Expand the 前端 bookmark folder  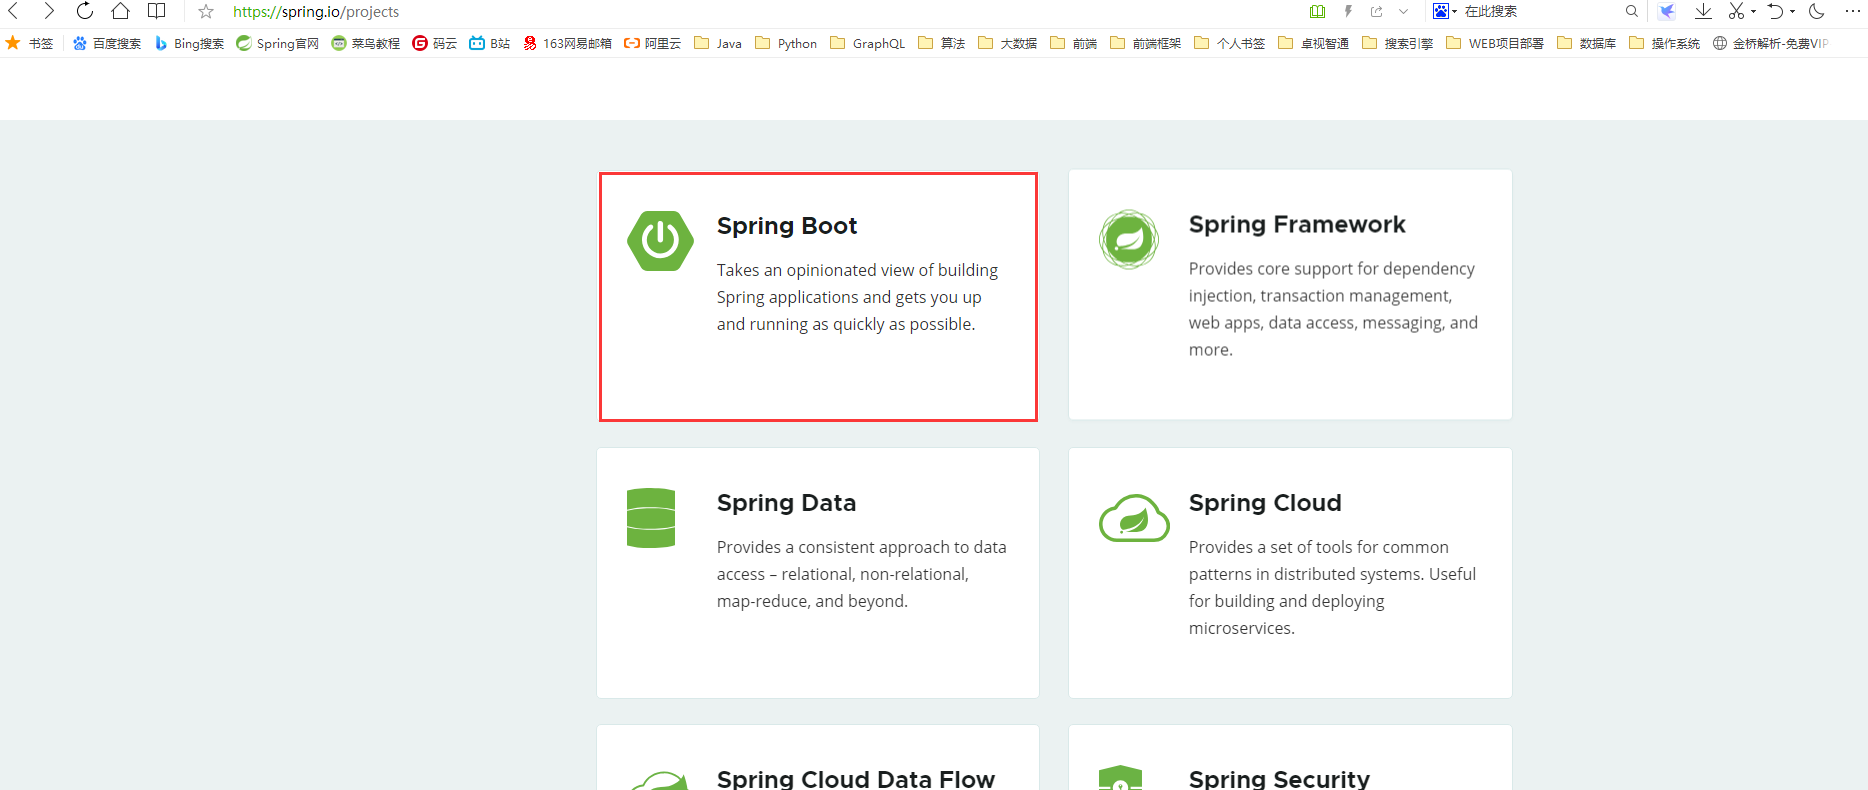click(1074, 43)
